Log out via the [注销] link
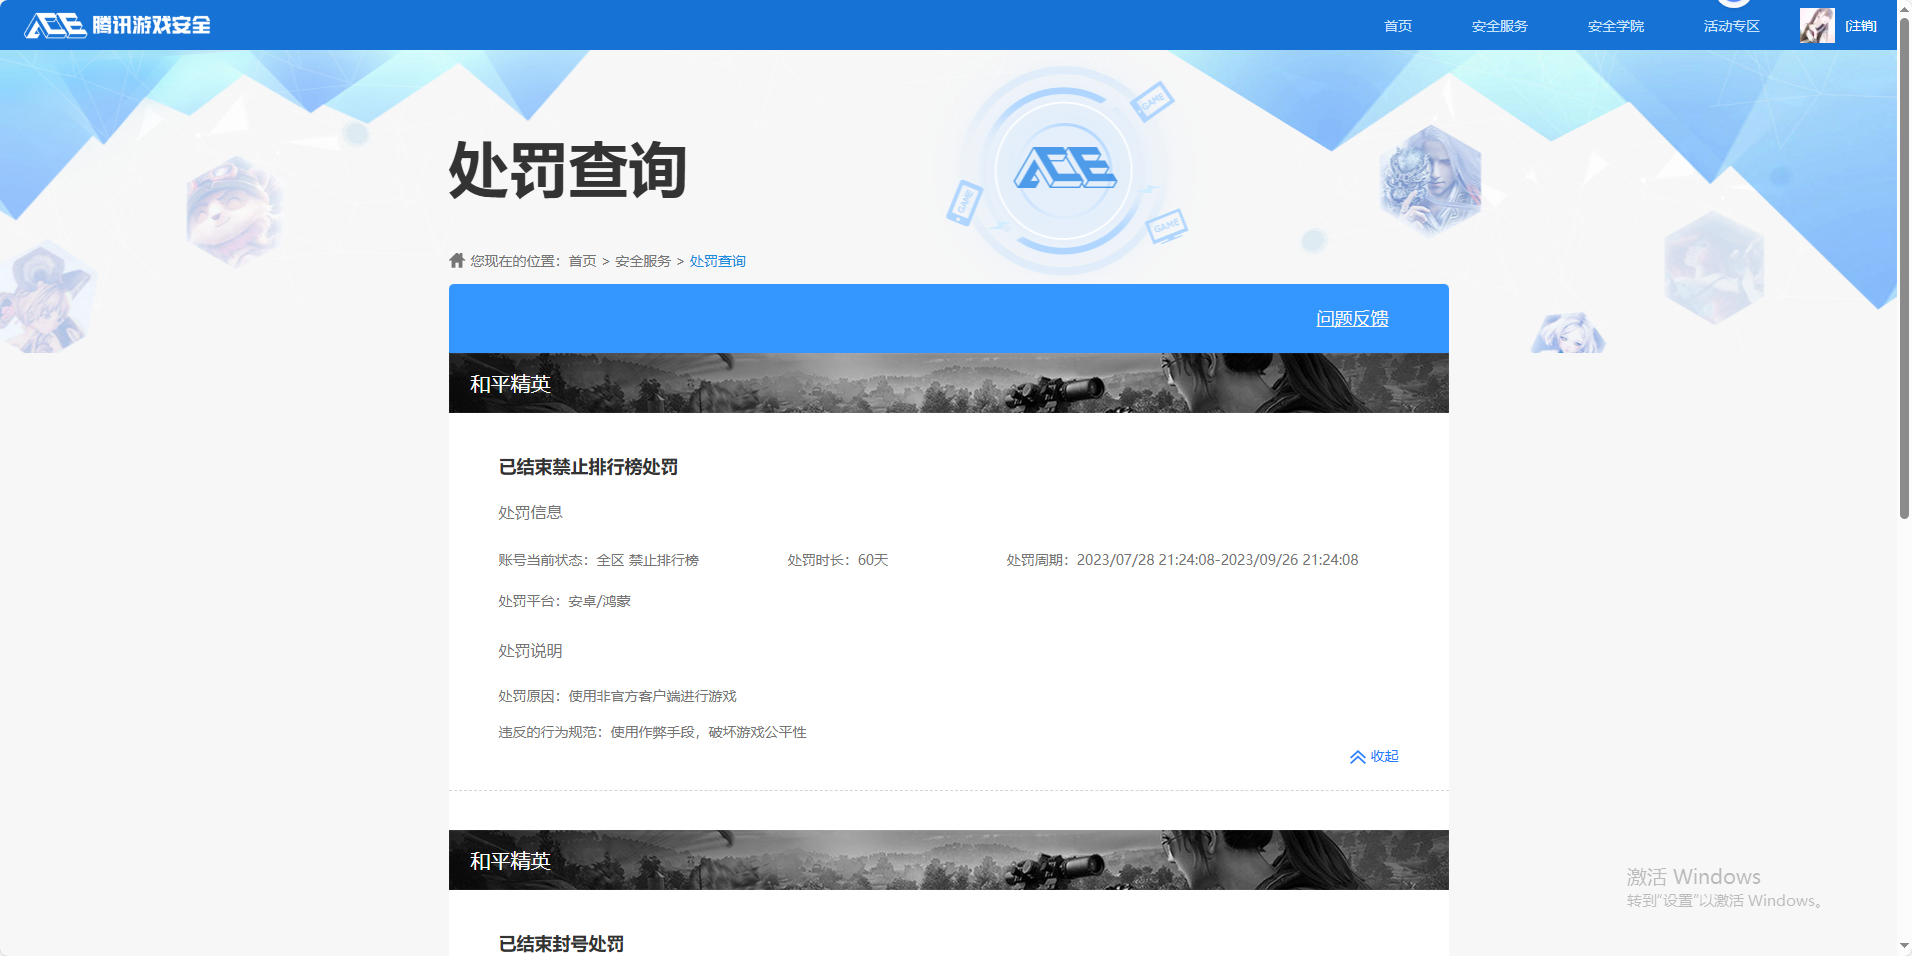This screenshot has width=1912, height=956. [1861, 25]
